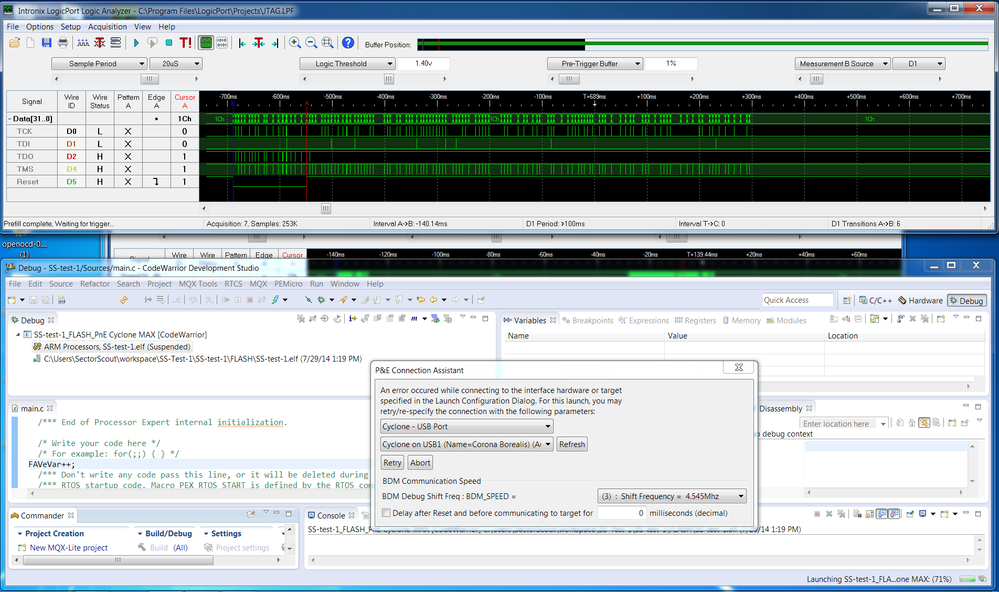The image size is (999, 592).
Task: Zoom in on LogicPort waveform
Action: (x=295, y=43)
